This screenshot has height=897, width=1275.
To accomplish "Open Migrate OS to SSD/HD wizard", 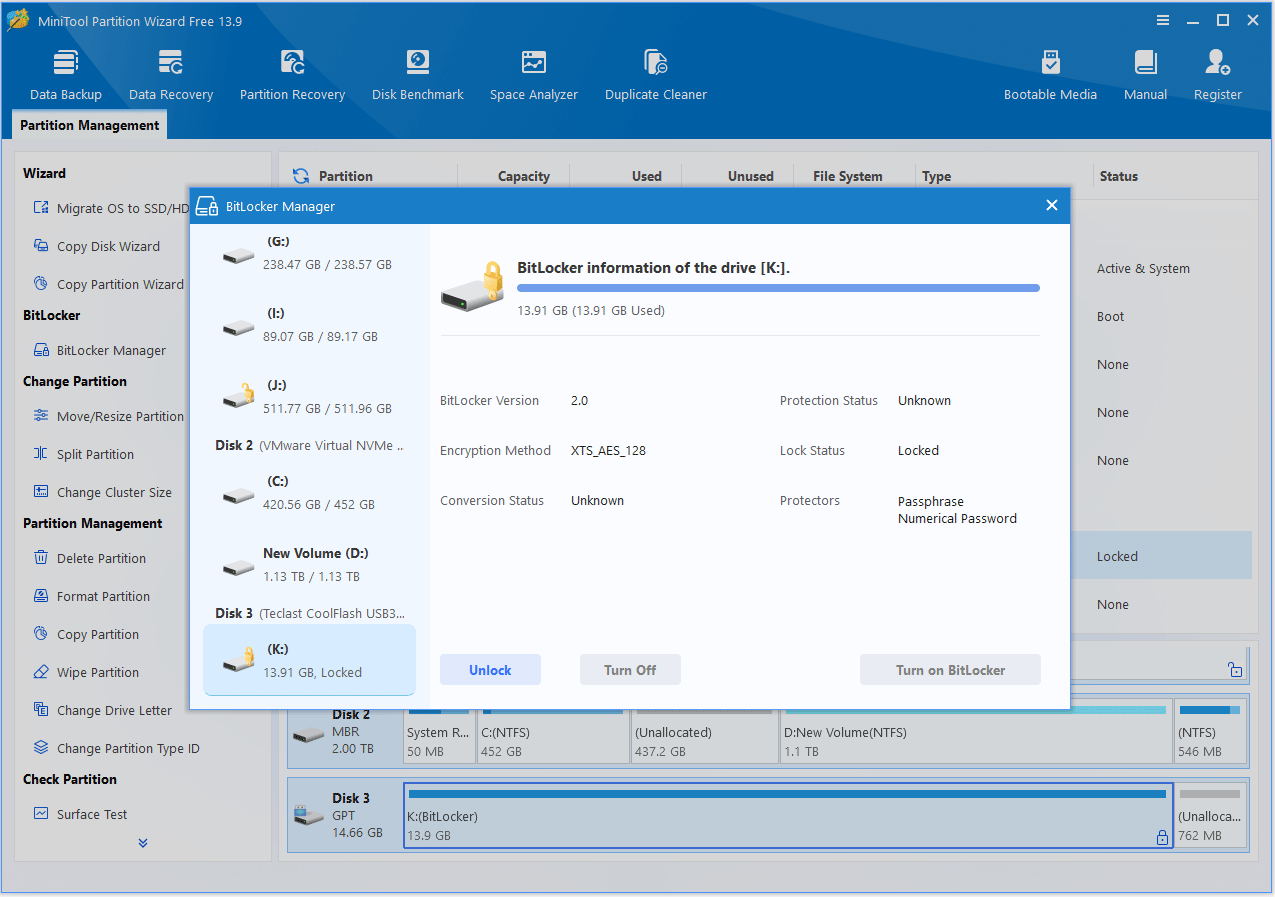I will click(111, 208).
